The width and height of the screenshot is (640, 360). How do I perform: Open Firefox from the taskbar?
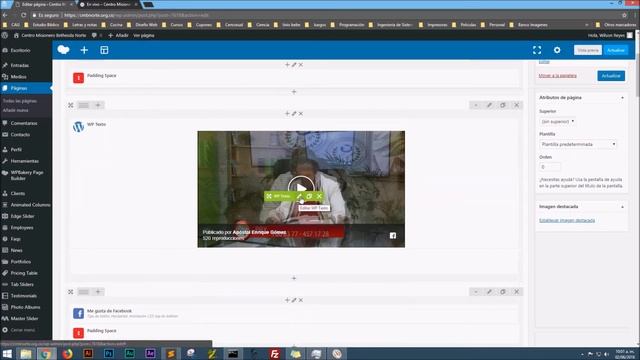pyautogui.click(x=67, y=353)
